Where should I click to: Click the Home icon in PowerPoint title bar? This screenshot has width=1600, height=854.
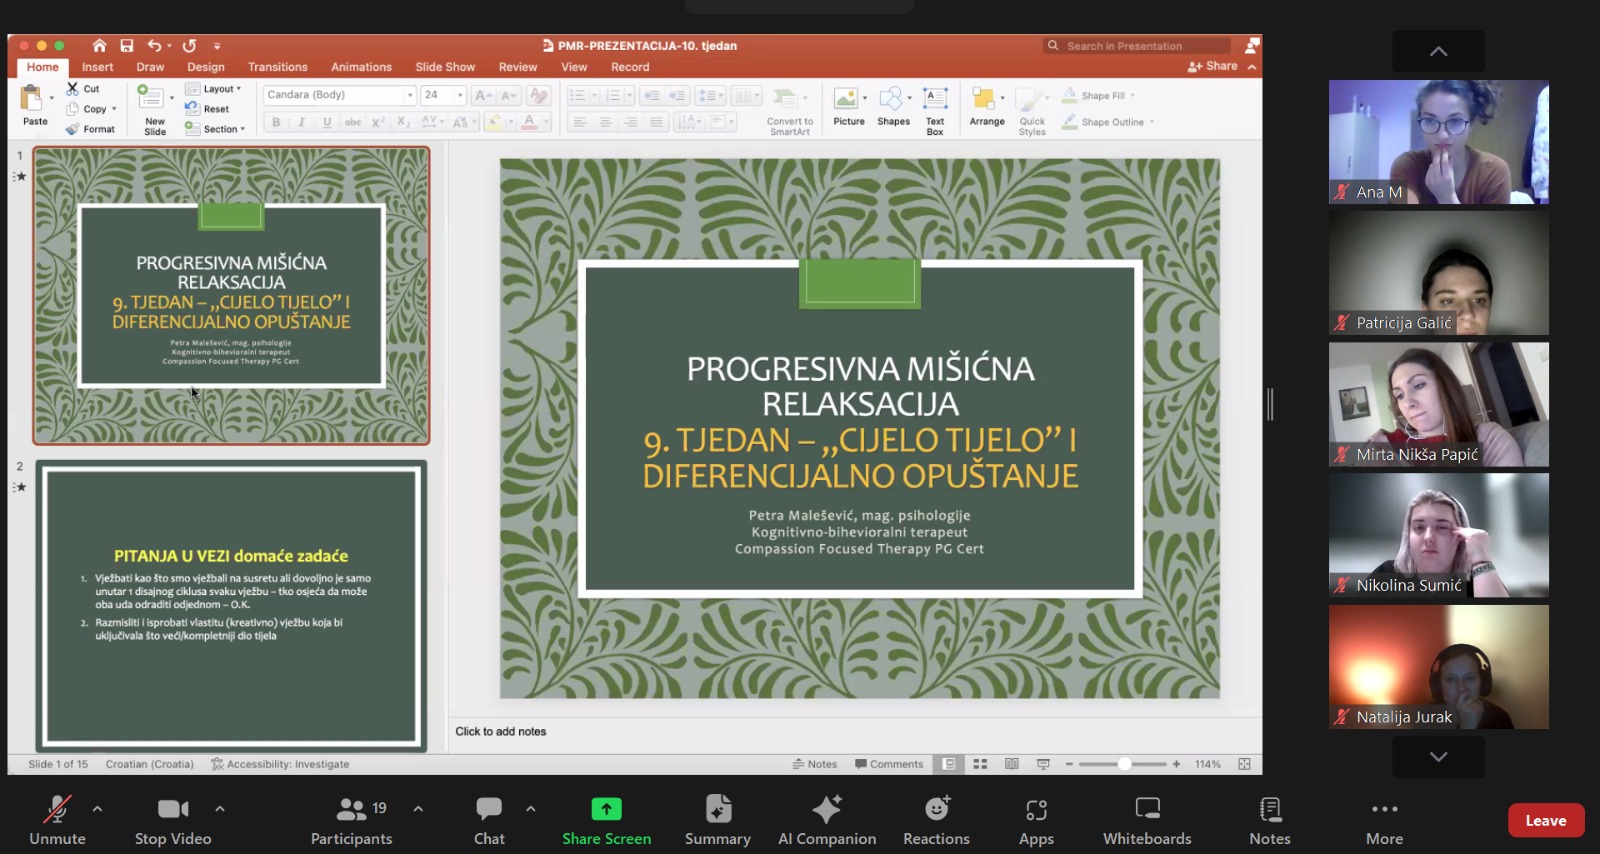click(99, 45)
